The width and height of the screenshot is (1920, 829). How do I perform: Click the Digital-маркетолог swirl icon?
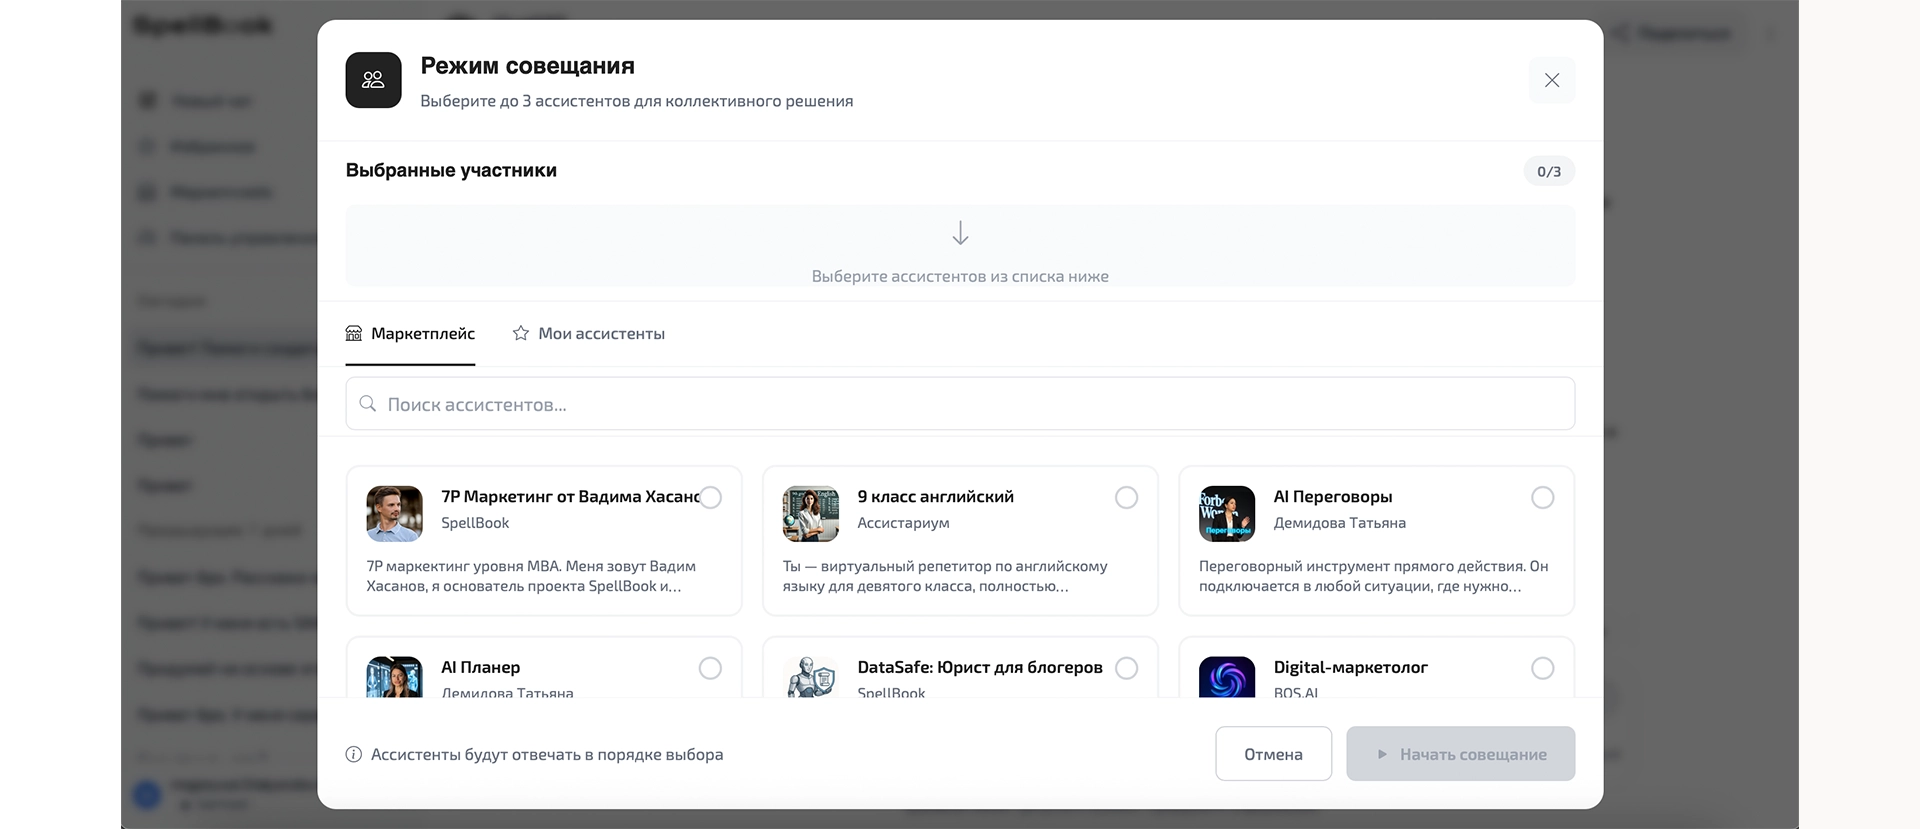coord(1226,678)
